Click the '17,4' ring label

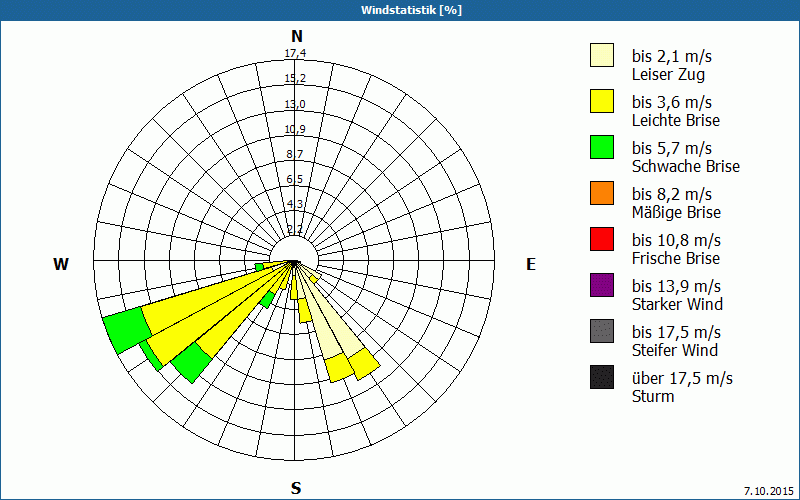295,53
